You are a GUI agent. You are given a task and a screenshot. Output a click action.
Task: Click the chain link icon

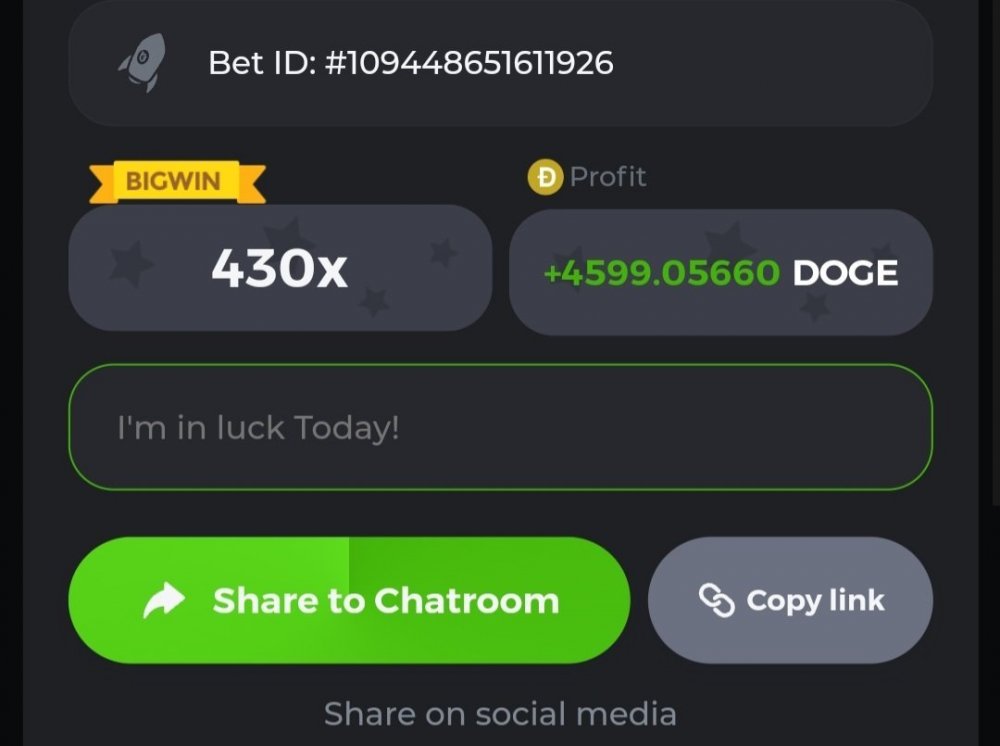[x=717, y=601]
